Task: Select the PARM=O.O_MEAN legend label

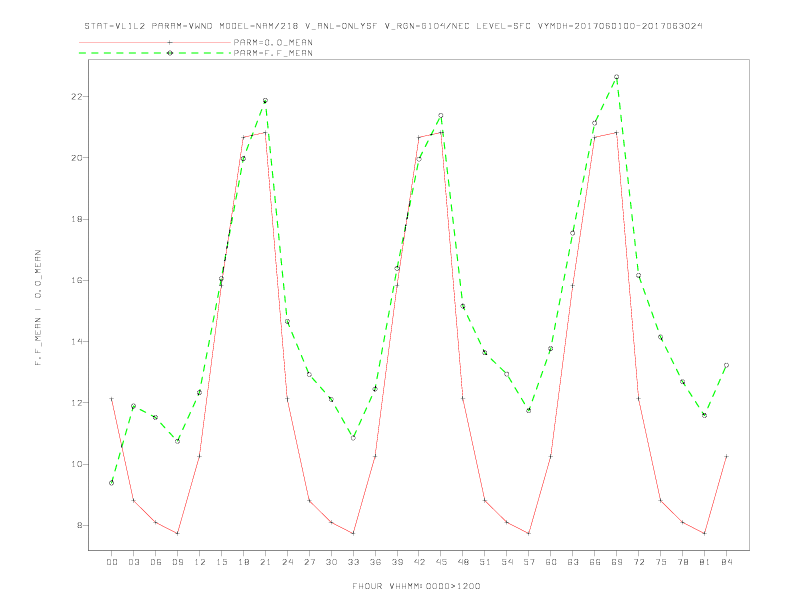Action: pyautogui.click(x=273, y=42)
